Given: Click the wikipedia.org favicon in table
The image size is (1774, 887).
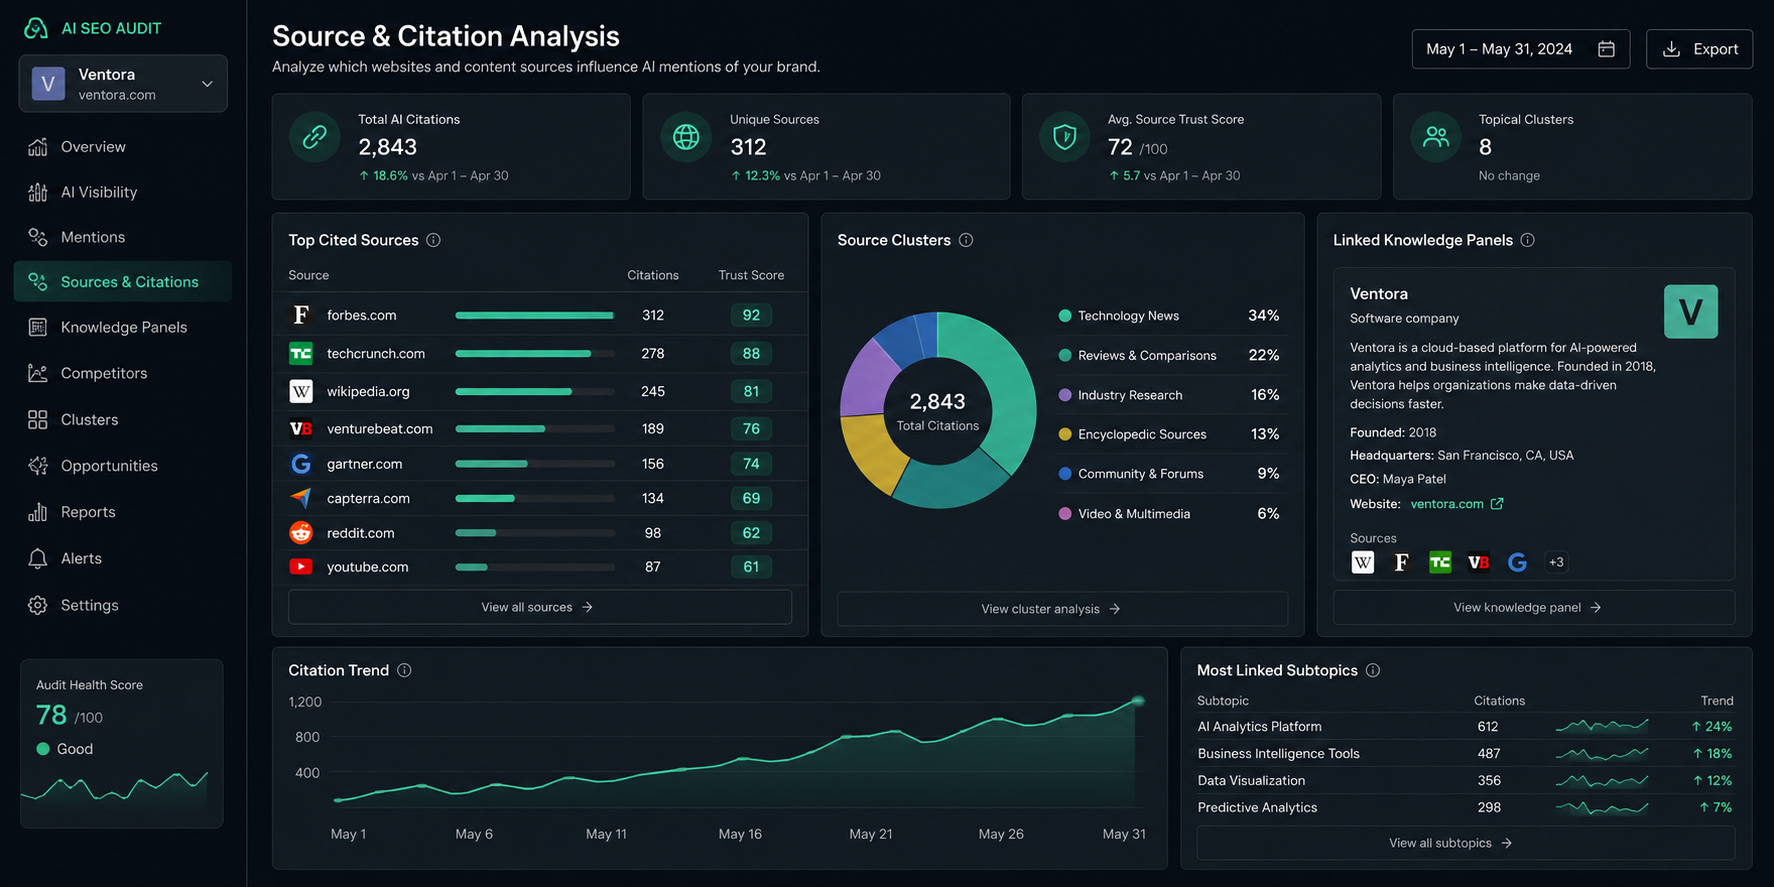Looking at the screenshot, I should 301,391.
